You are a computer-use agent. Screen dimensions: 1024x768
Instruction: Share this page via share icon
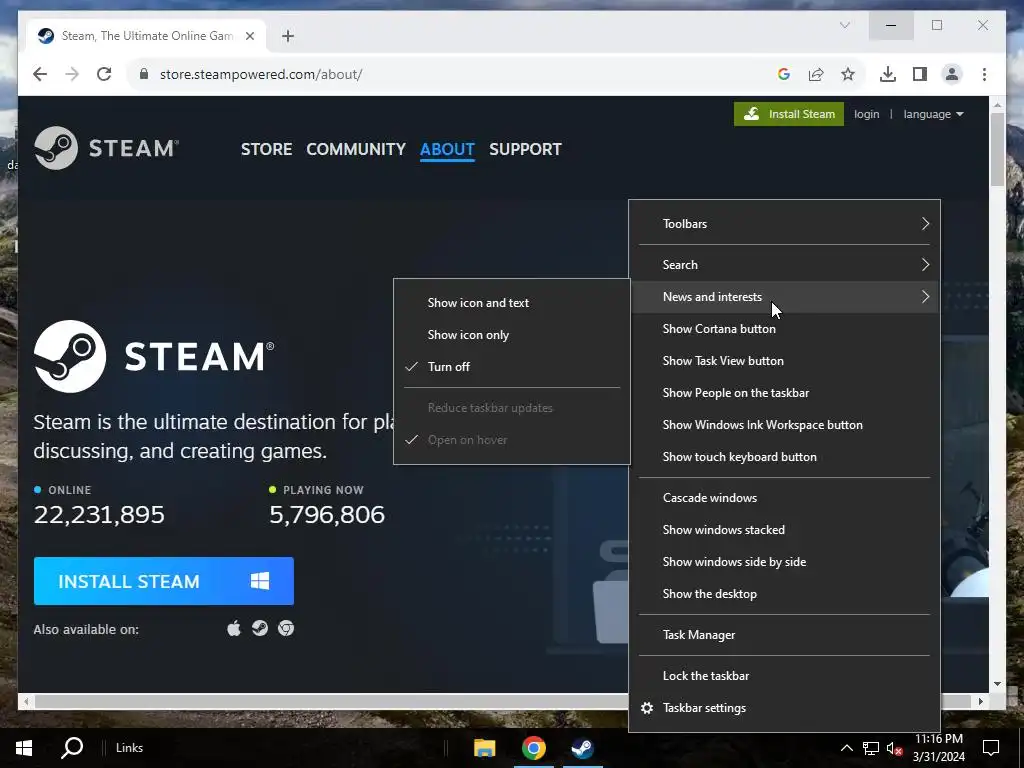click(x=816, y=74)
